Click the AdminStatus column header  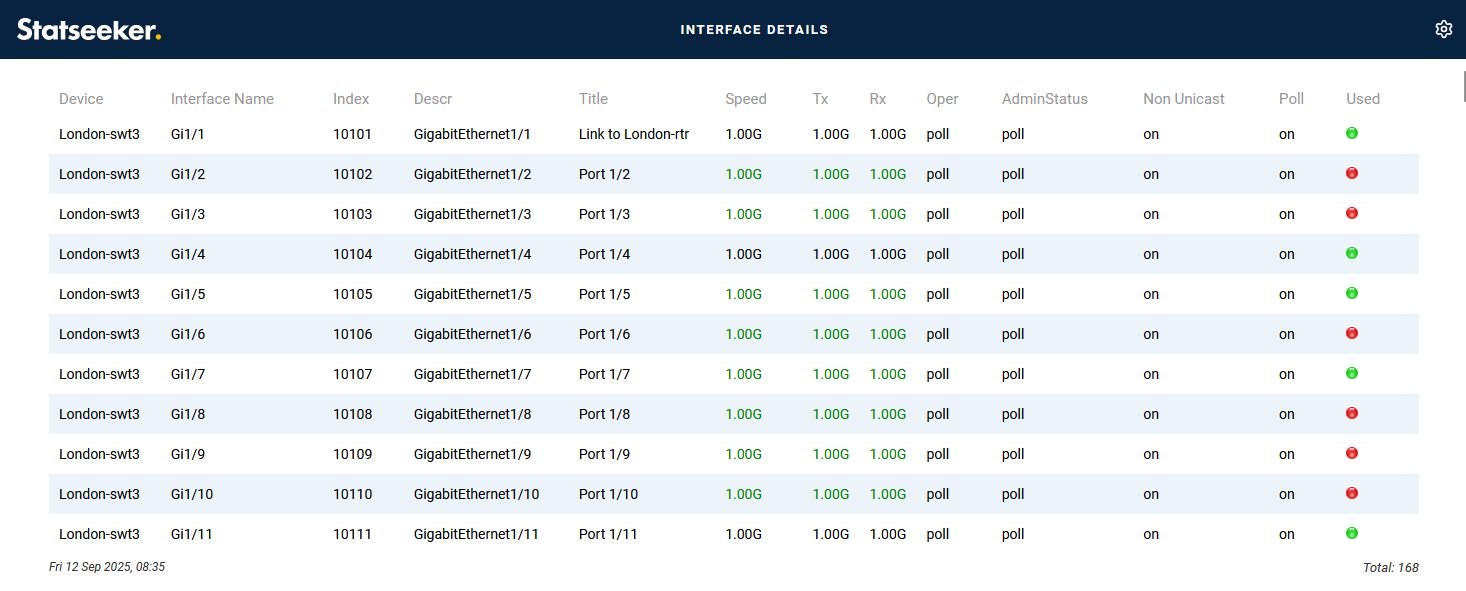[1044, 99]
